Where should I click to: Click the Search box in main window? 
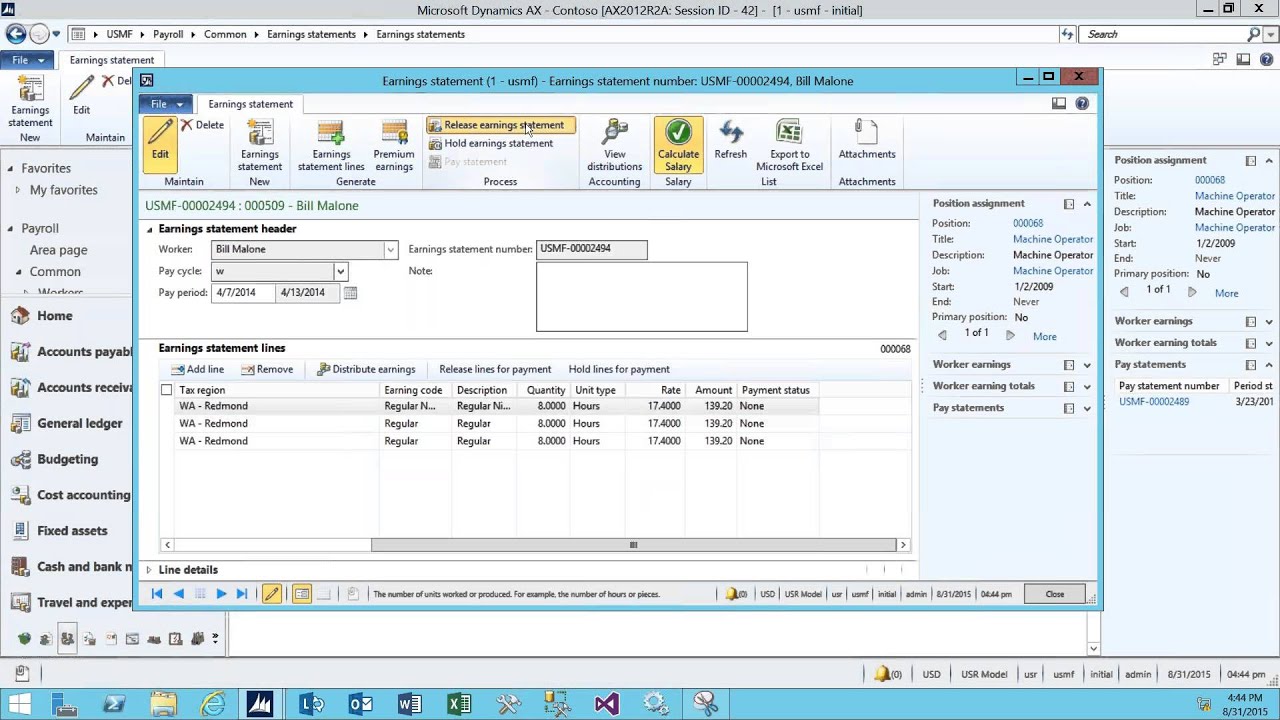tap(1165, 34)
